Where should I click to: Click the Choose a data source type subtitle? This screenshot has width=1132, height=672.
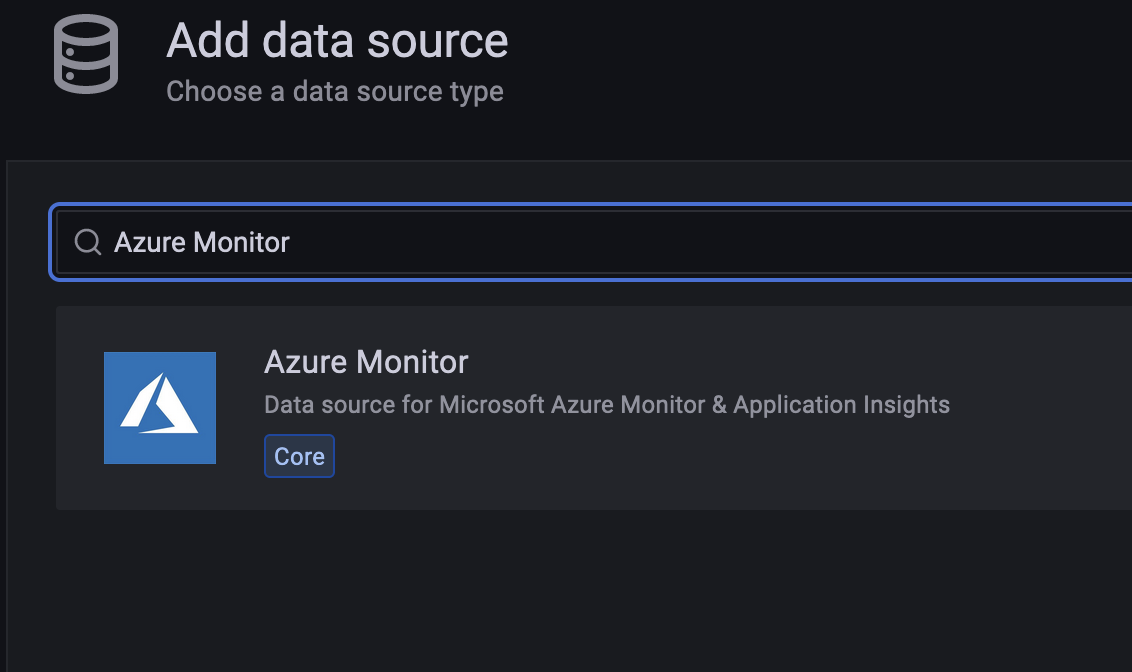coord(335,92)
